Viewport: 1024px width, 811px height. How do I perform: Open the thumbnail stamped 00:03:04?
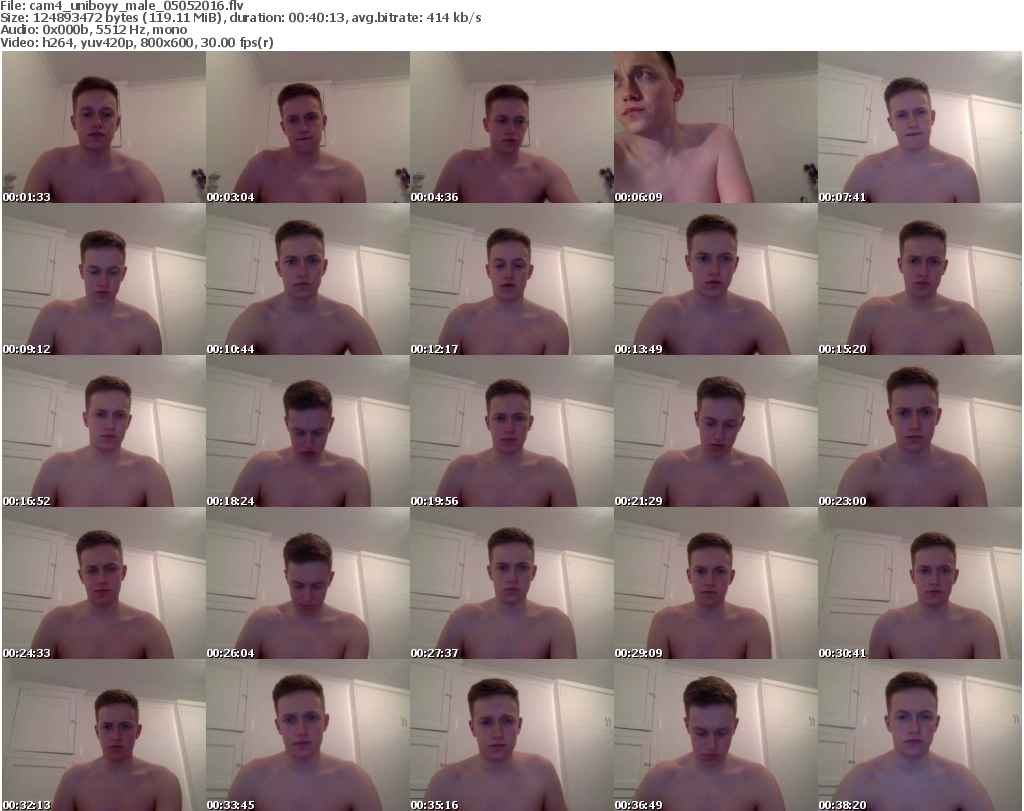(x=308, y=127)
